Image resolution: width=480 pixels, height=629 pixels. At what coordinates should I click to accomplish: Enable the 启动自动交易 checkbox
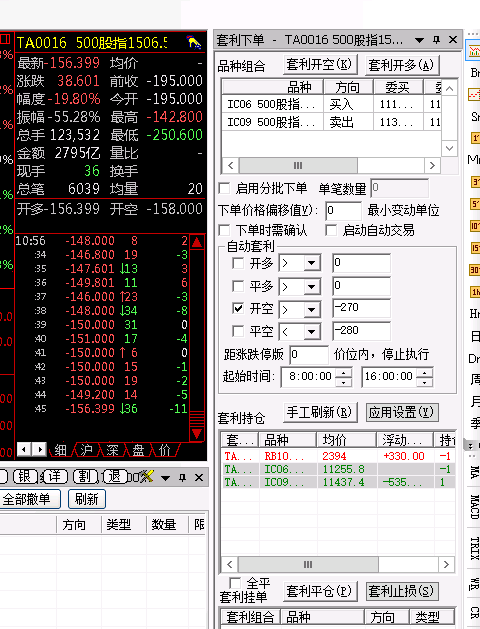point(331,230)
